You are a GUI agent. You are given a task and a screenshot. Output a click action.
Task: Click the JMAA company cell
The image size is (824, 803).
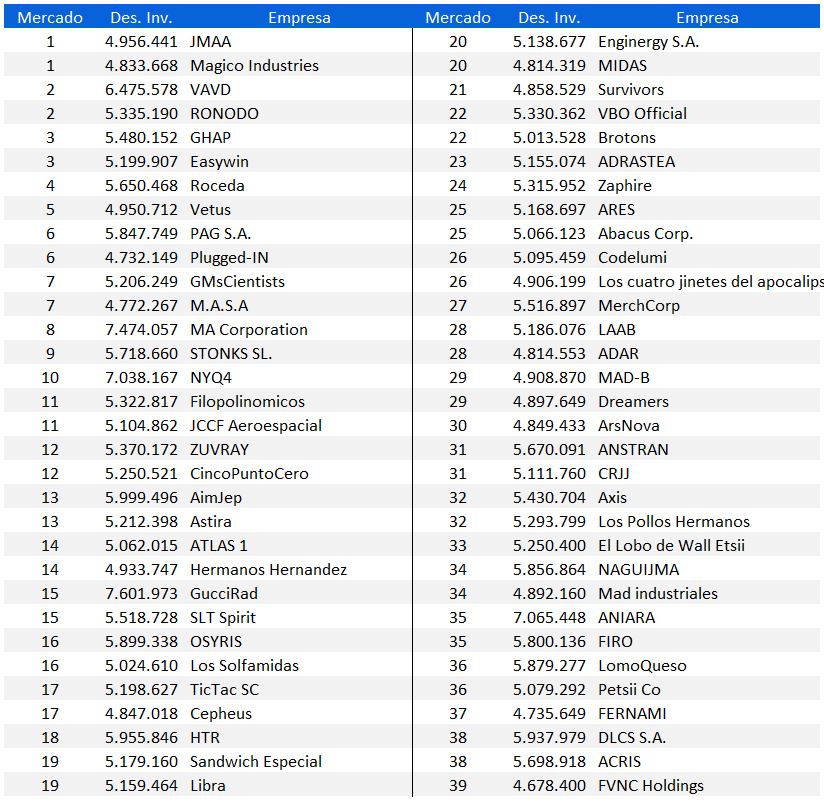pos(211,42)
